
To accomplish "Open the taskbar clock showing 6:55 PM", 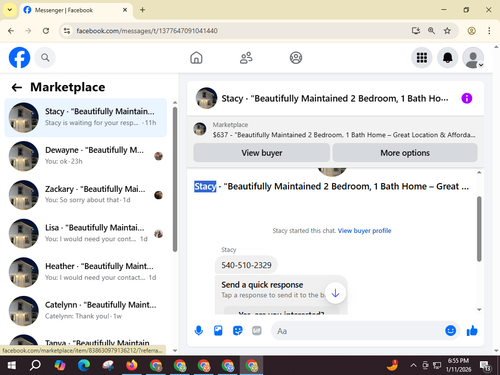I will click(458, 365).
